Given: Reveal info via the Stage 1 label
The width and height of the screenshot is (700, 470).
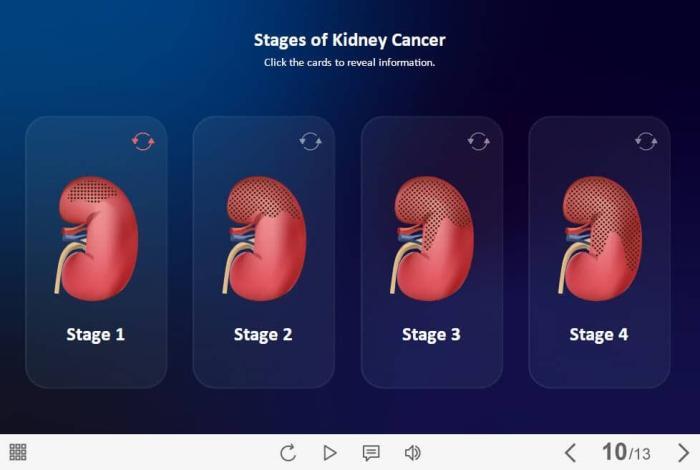Looking at the screenshot, I should [x=96, y=335].
